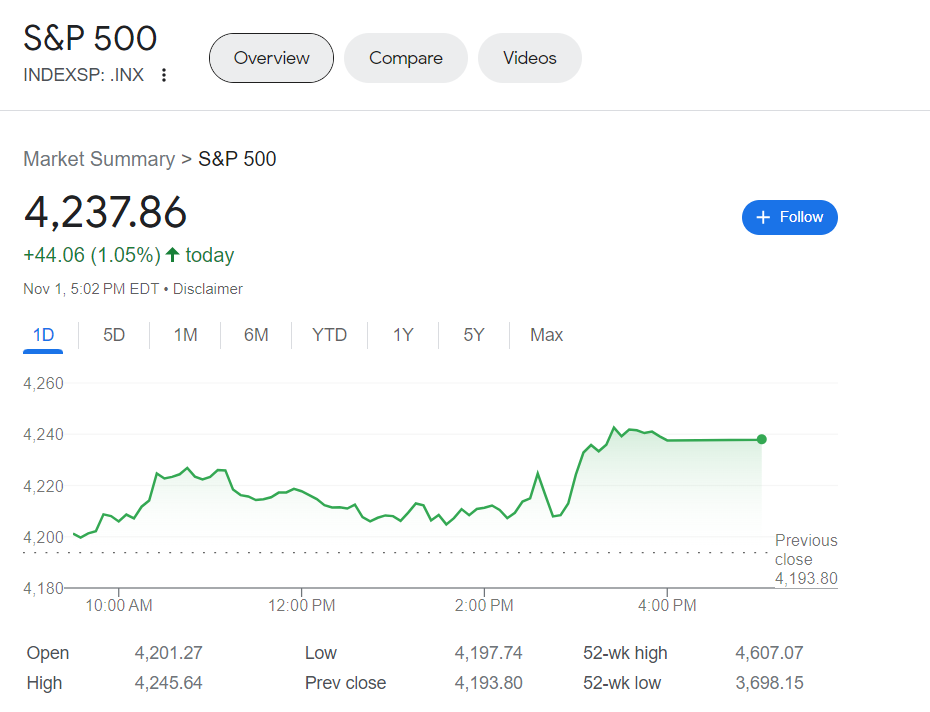Image resolution: width=930 pixels, height=712 pixels.
Task: Click the 52-wk high value 4,607.07
Action: (769, 653)
